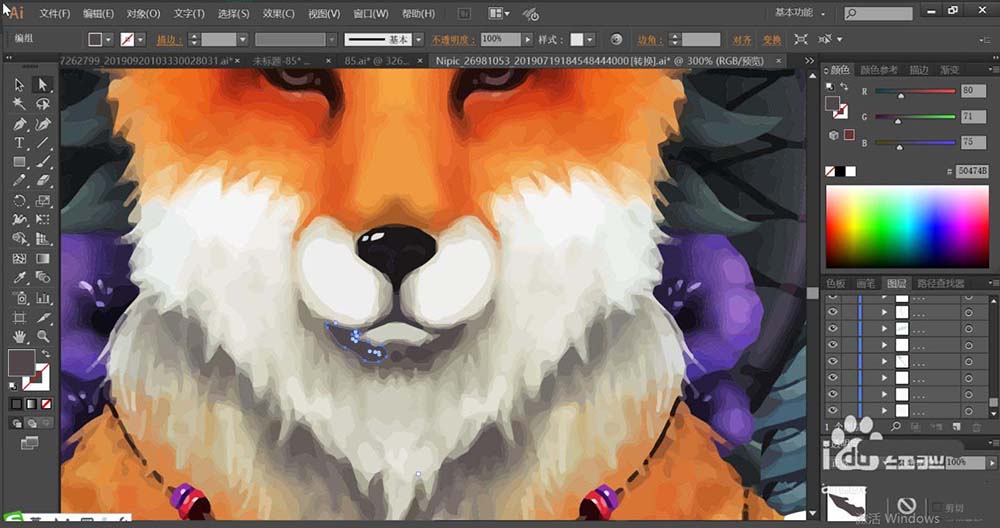
Task: Select the Rectangle tool
Action: (20, 162)
